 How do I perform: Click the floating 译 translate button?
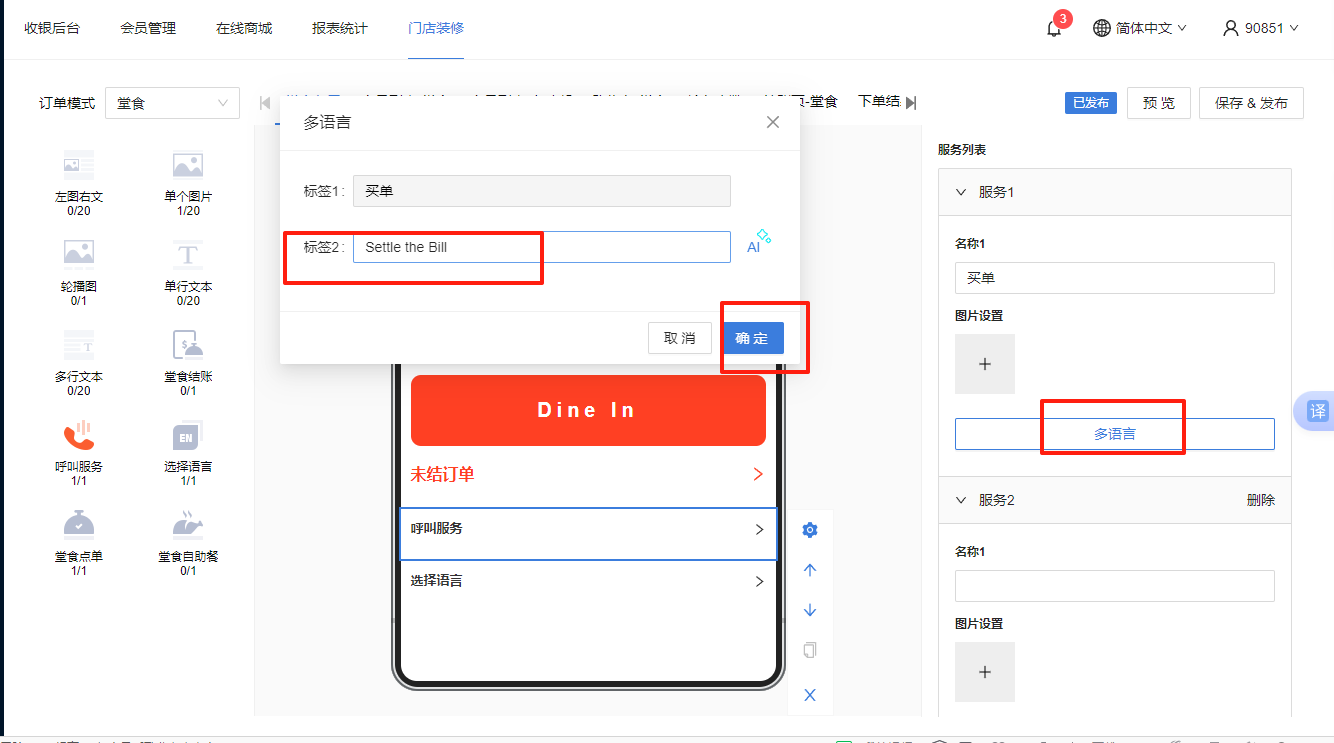pyautogui.click(x=1316, y=411)
